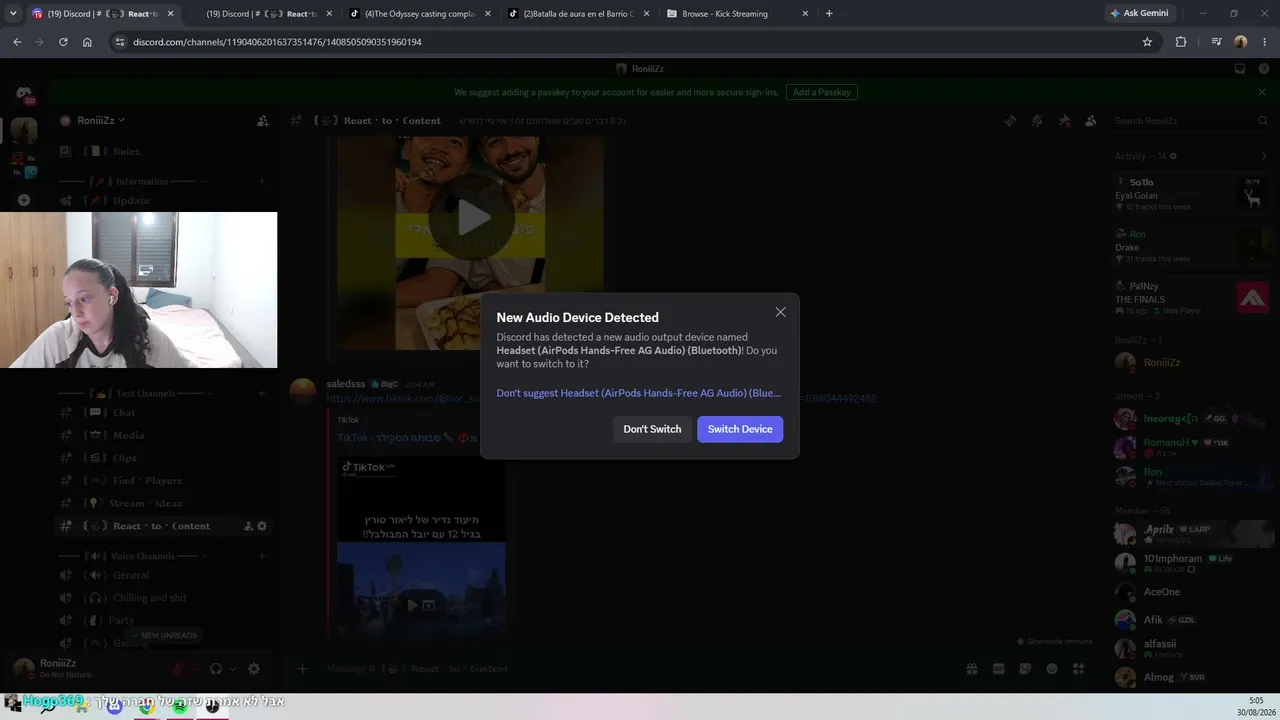
Task: Click the New Unreads pill
Action: tap(164, 635)
